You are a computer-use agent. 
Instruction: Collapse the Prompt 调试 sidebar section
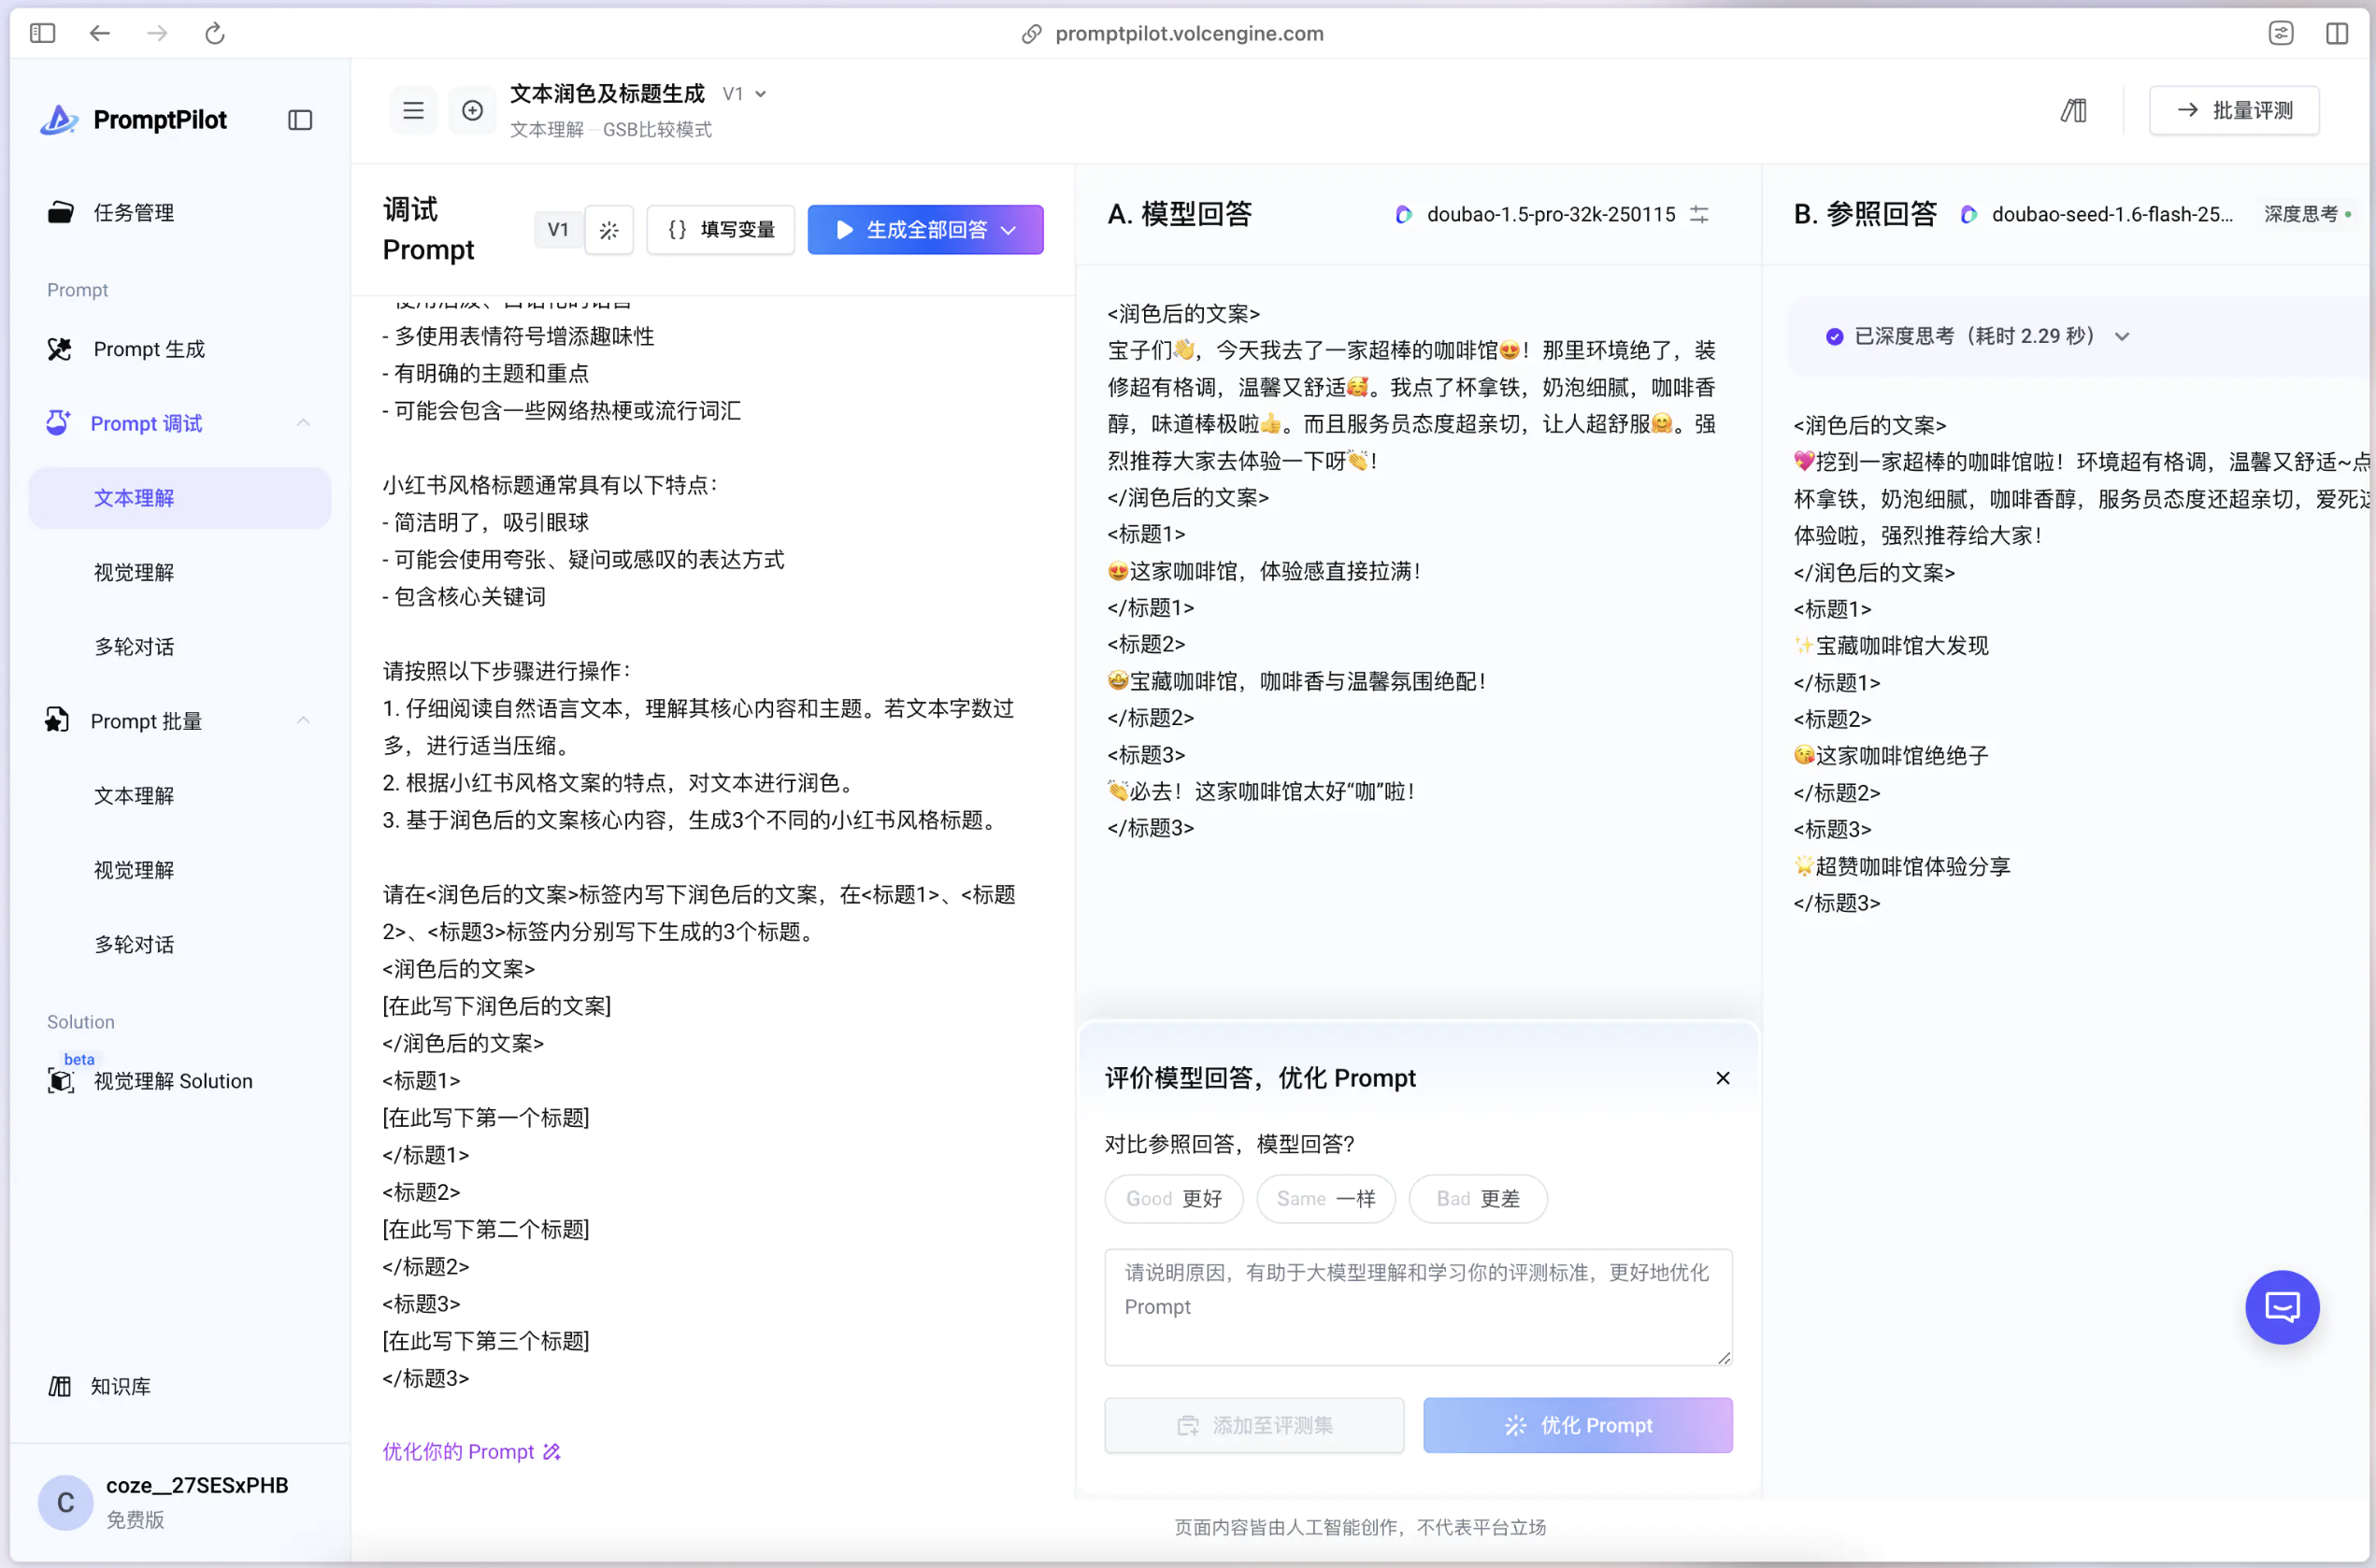(303, 423)
